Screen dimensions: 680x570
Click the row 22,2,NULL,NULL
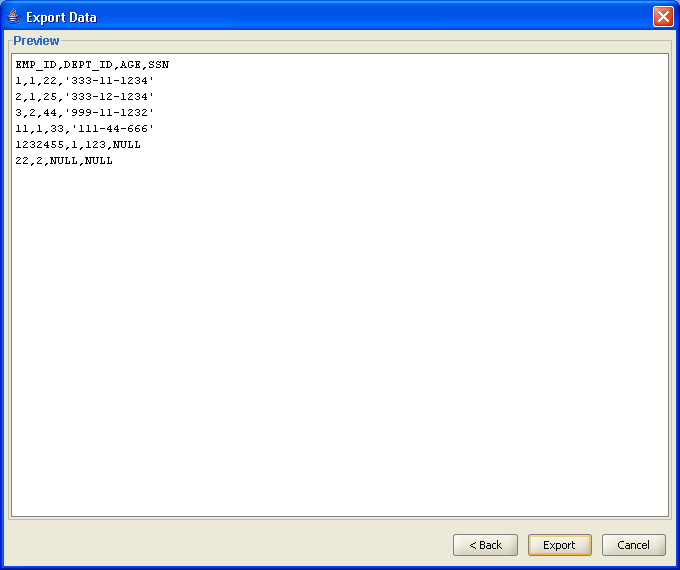(x=64, y=161)
